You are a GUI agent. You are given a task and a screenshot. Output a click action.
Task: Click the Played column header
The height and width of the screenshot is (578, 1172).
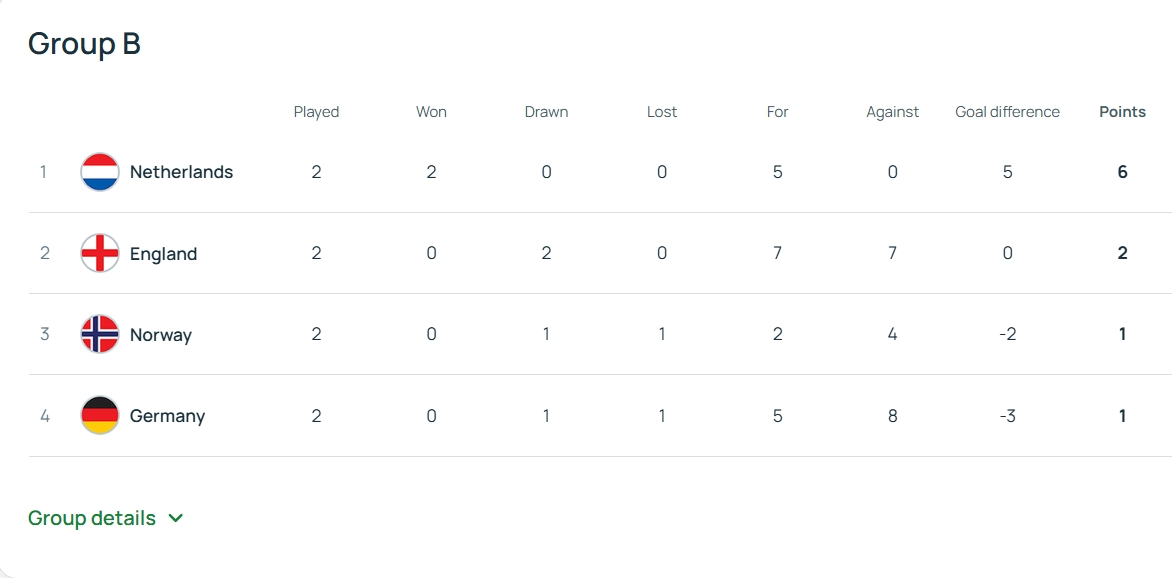(x=316, y=112)
